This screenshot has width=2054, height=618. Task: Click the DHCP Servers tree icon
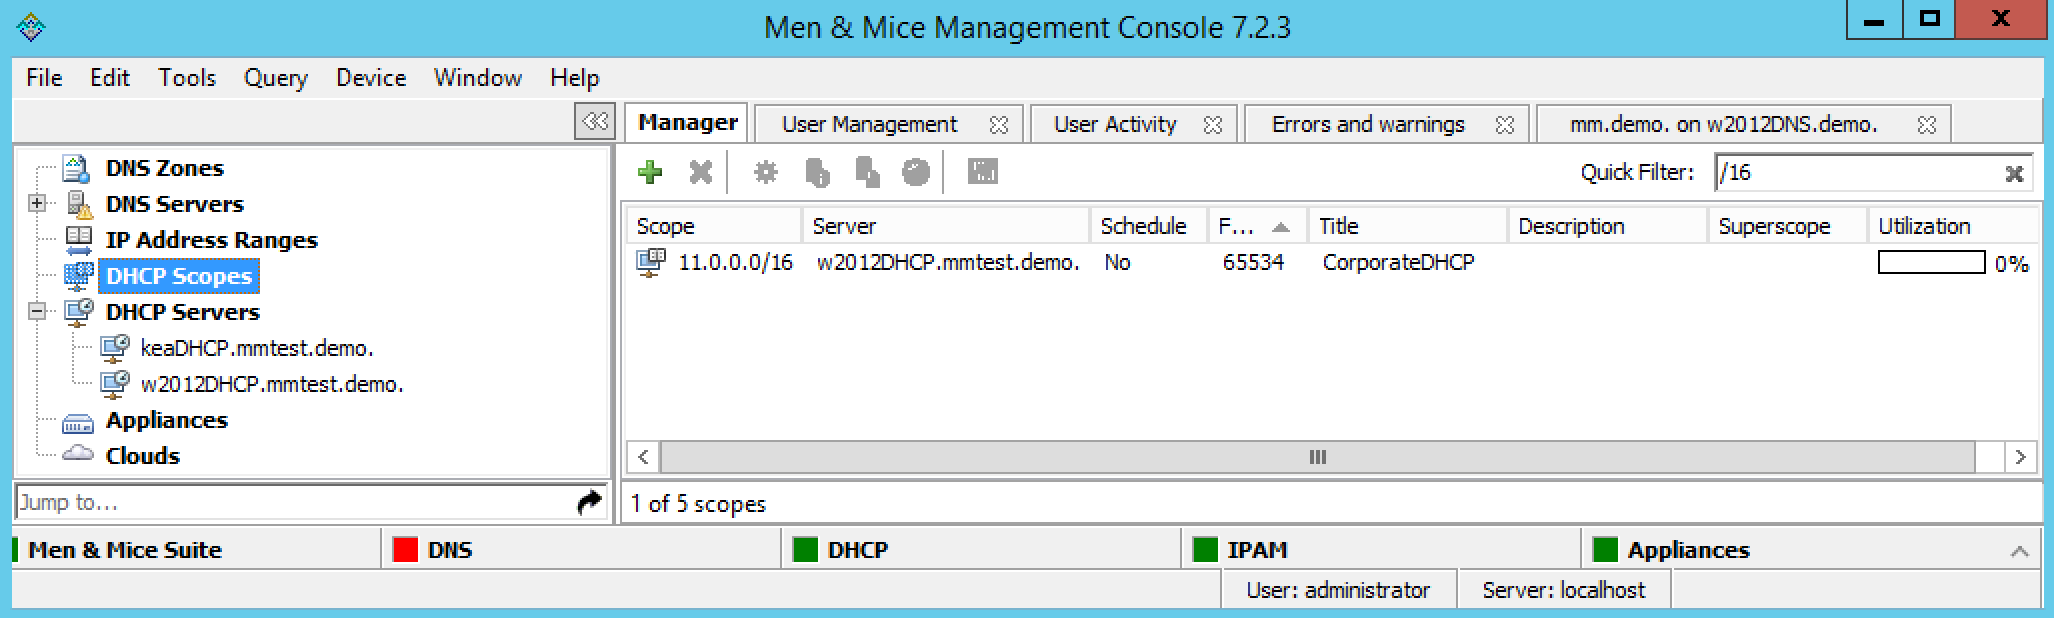pos(78,312)
